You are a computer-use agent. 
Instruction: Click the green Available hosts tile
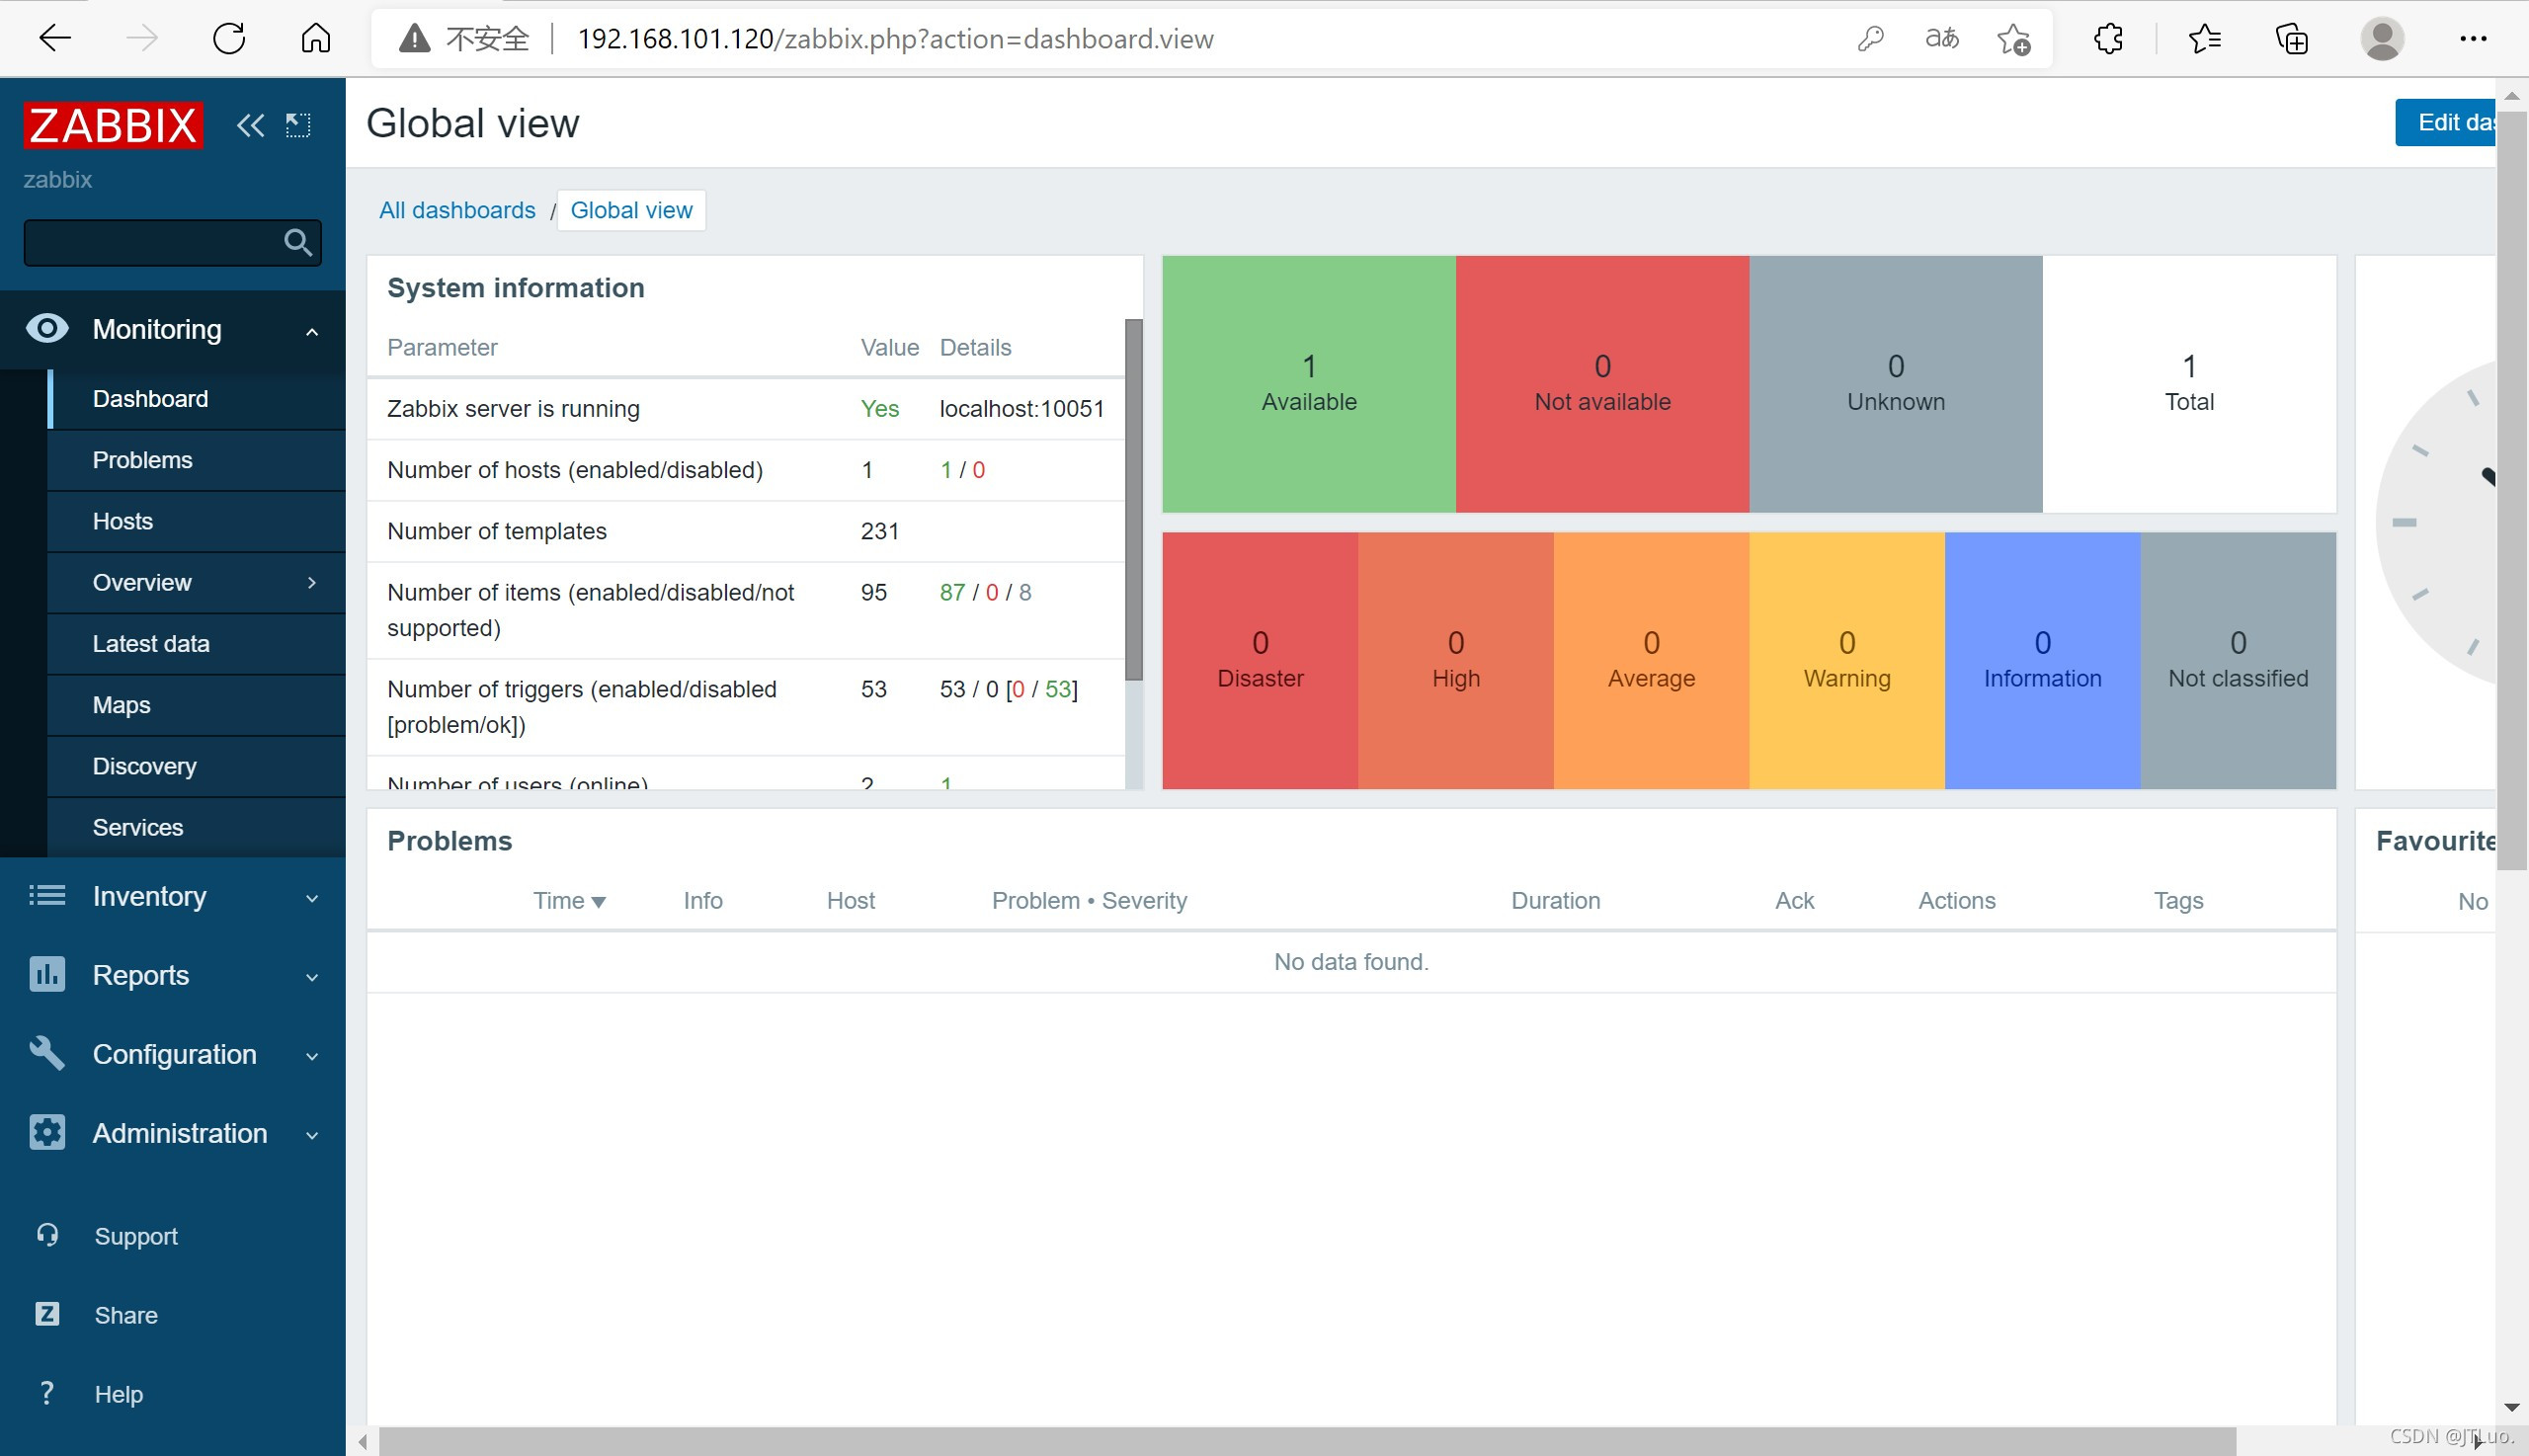pos(1308,384)
